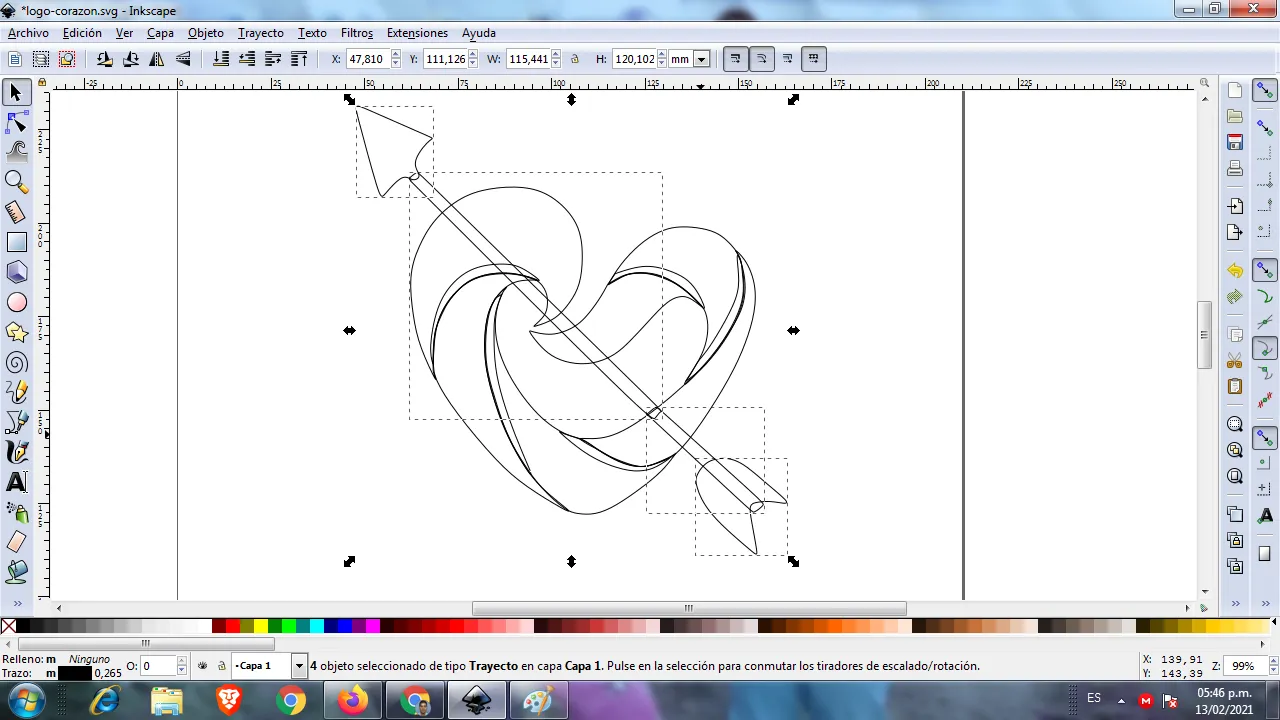Open the Capa 1 layer dropdown

[298, 666]
